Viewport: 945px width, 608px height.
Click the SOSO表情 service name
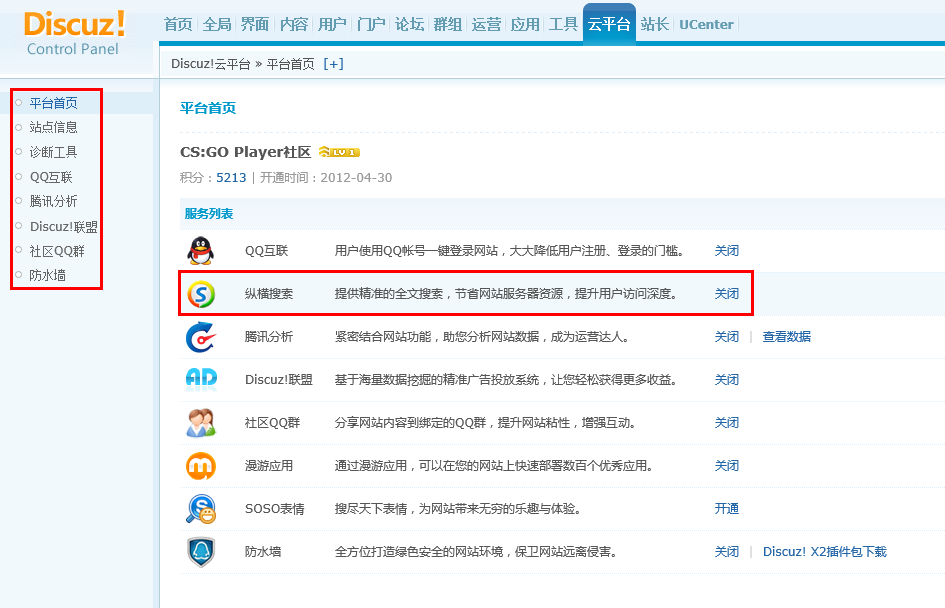tap(275, 509)
